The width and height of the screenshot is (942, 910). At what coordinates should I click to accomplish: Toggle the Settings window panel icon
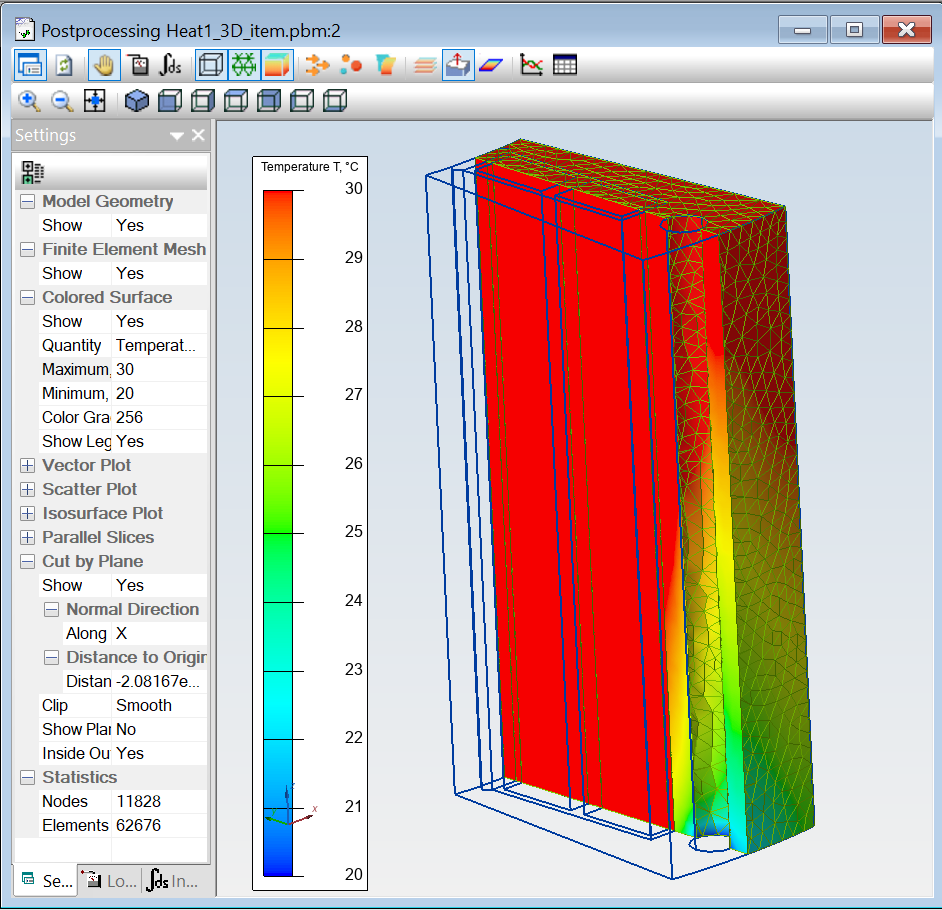[29, 65]
